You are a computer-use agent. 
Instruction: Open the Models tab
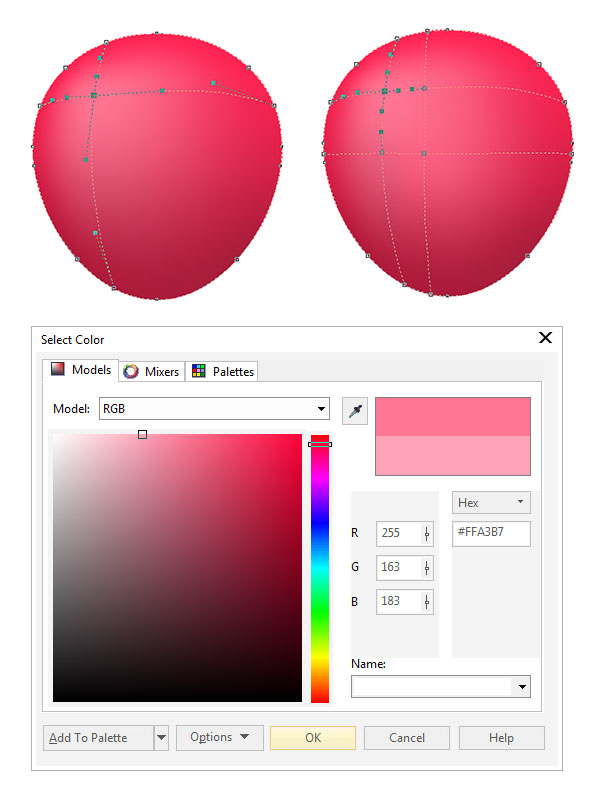pyautogui.click(x=81, y=370)
